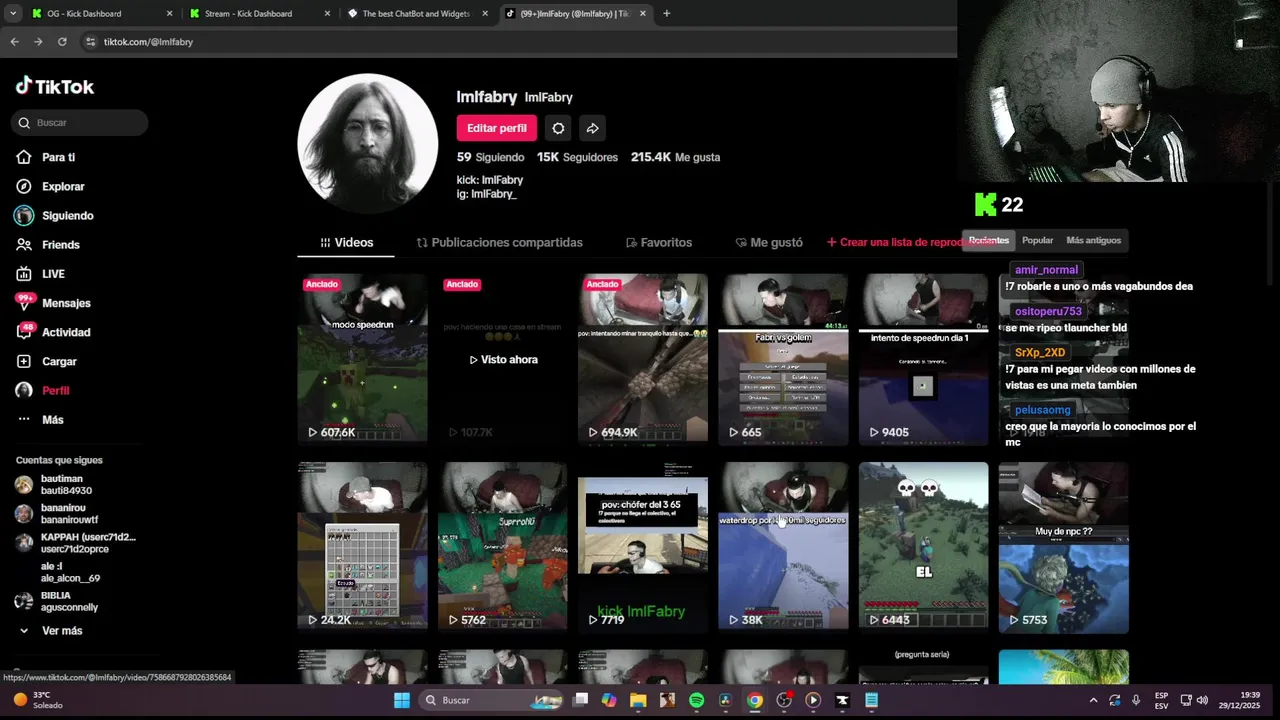This screenshot has width=1280, height=720.
Task: Go to Para ti feed
Action: [46, 157]
